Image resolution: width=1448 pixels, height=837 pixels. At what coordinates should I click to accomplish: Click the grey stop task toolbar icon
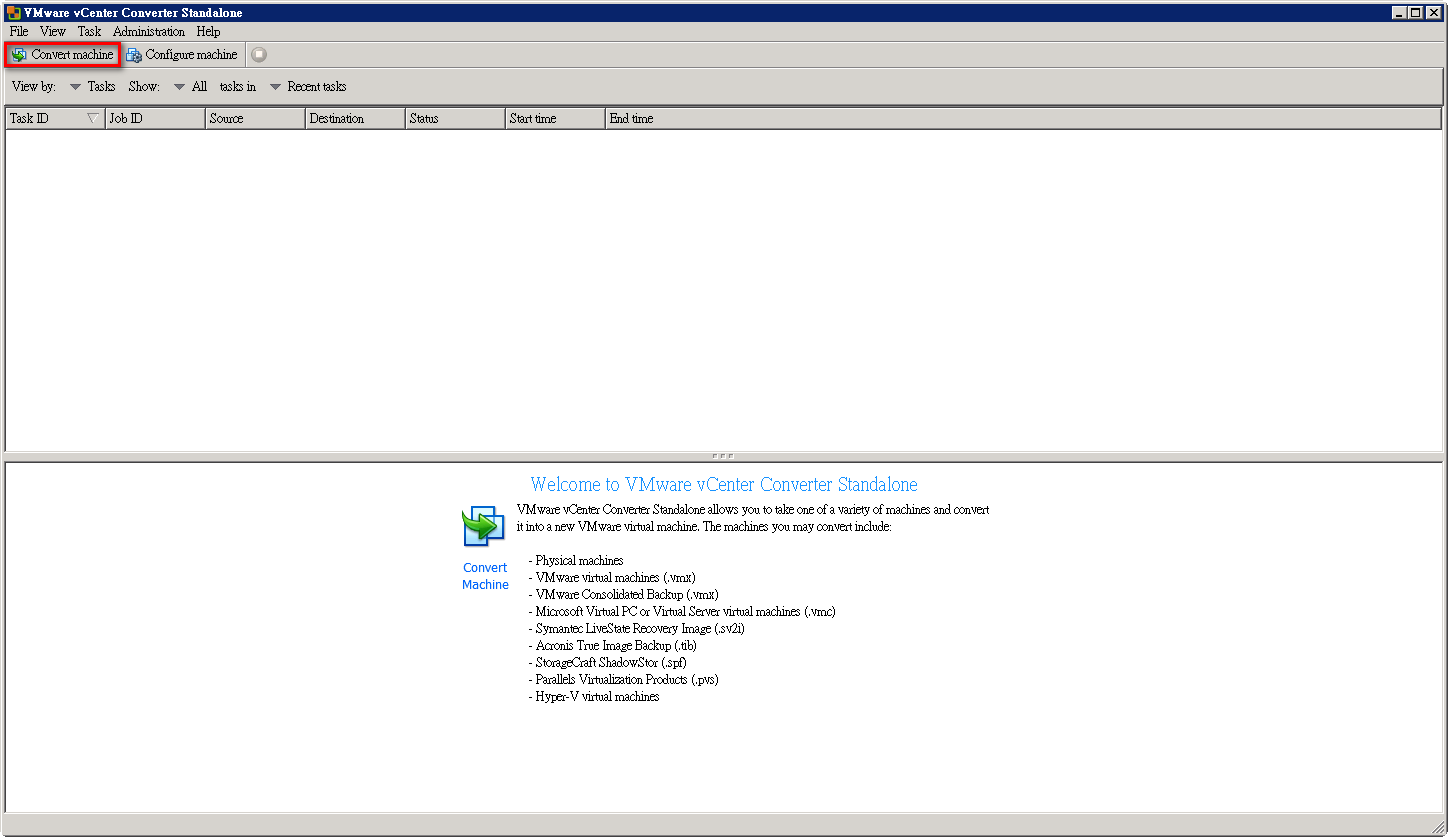point(259,55)
